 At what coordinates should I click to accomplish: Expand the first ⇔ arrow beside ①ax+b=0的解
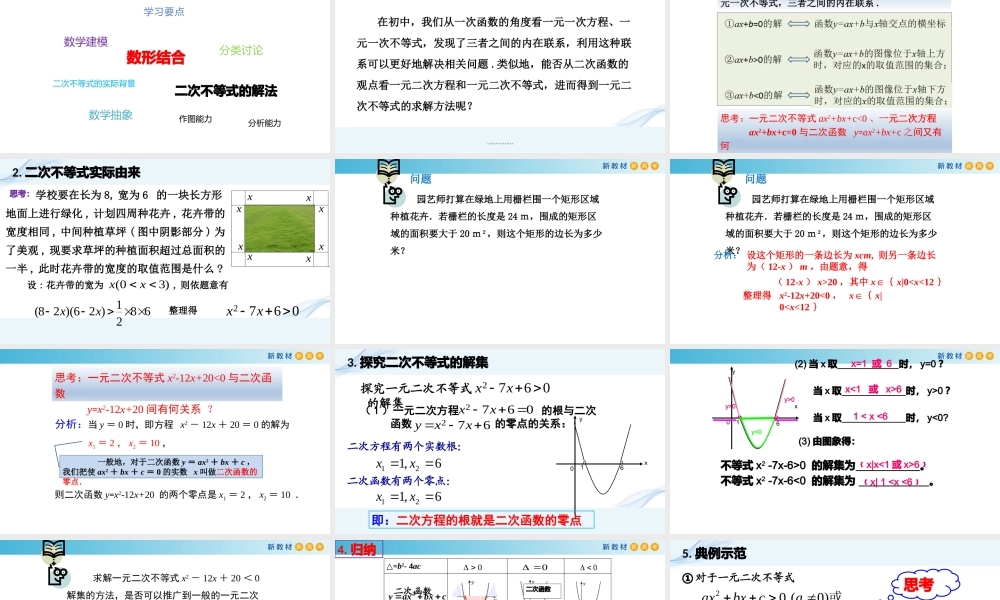[798, 23]
